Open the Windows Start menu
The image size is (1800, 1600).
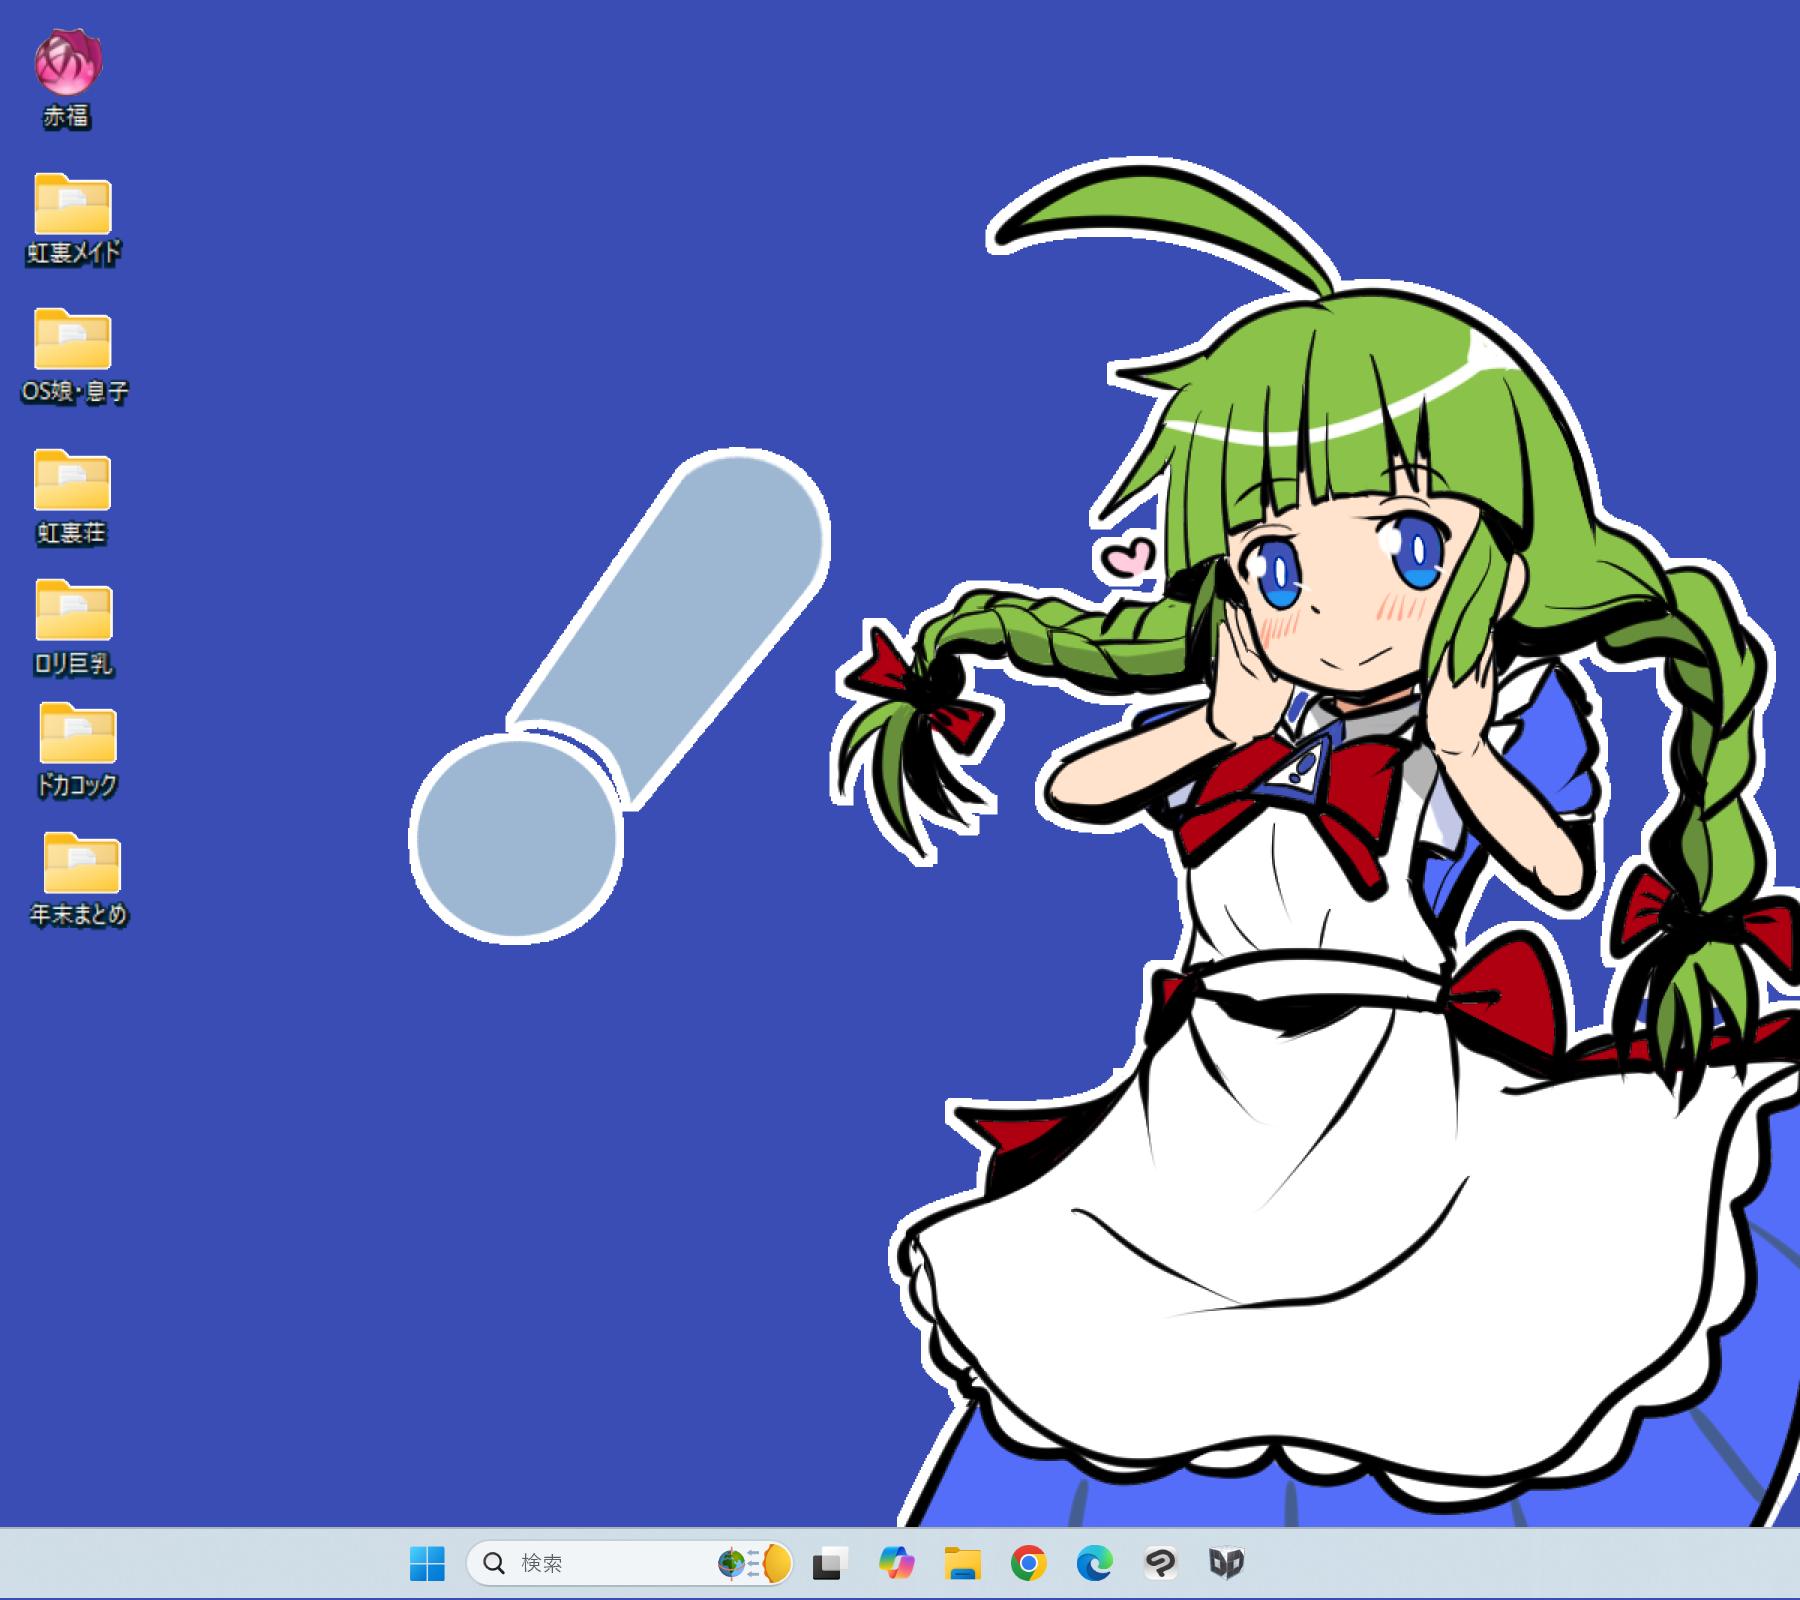point(427,1563)
